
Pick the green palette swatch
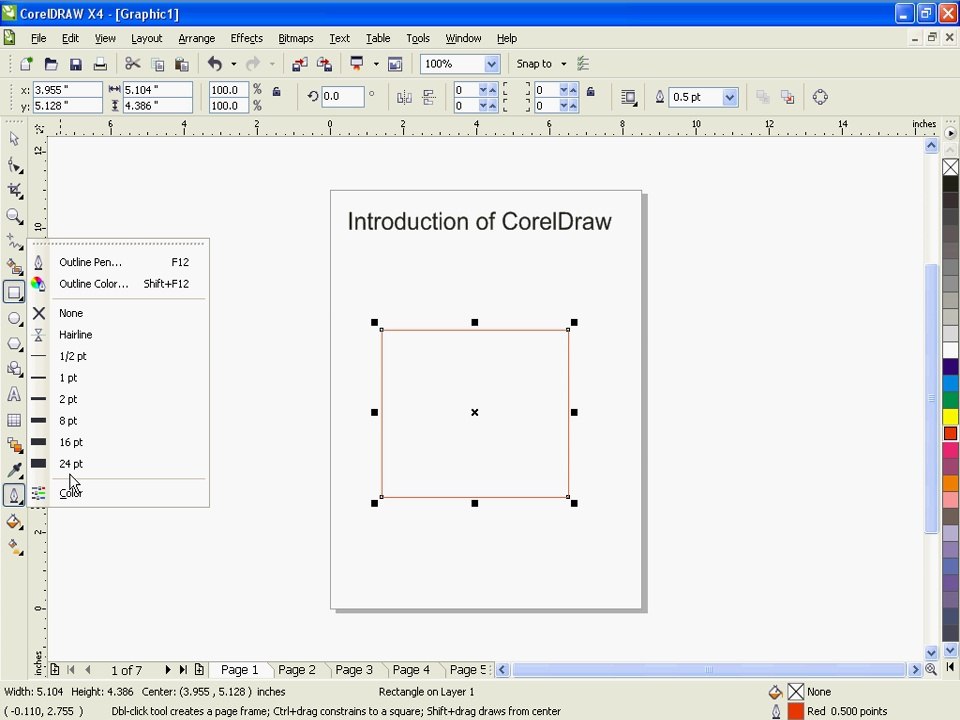(x=950, y=400)
